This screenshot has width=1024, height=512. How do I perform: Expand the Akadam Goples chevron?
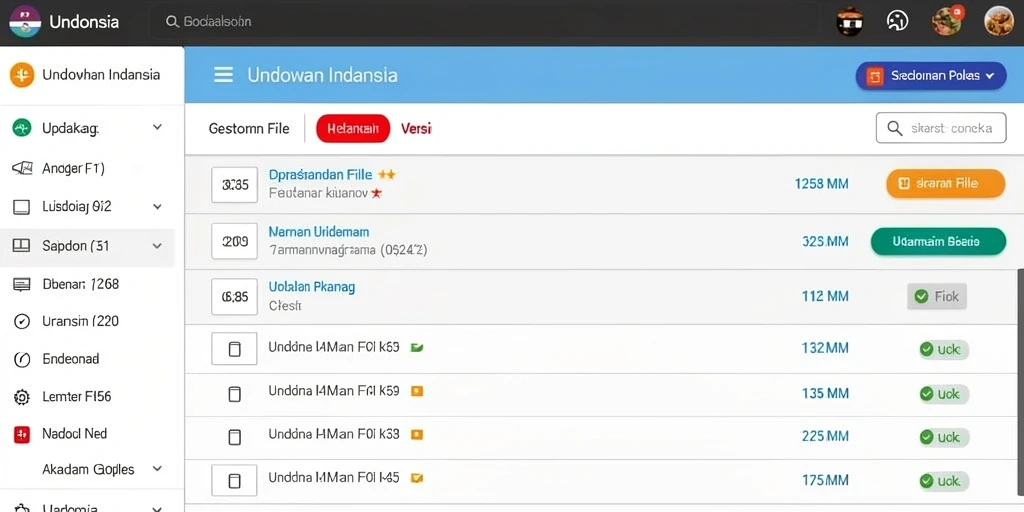[157, 469]
